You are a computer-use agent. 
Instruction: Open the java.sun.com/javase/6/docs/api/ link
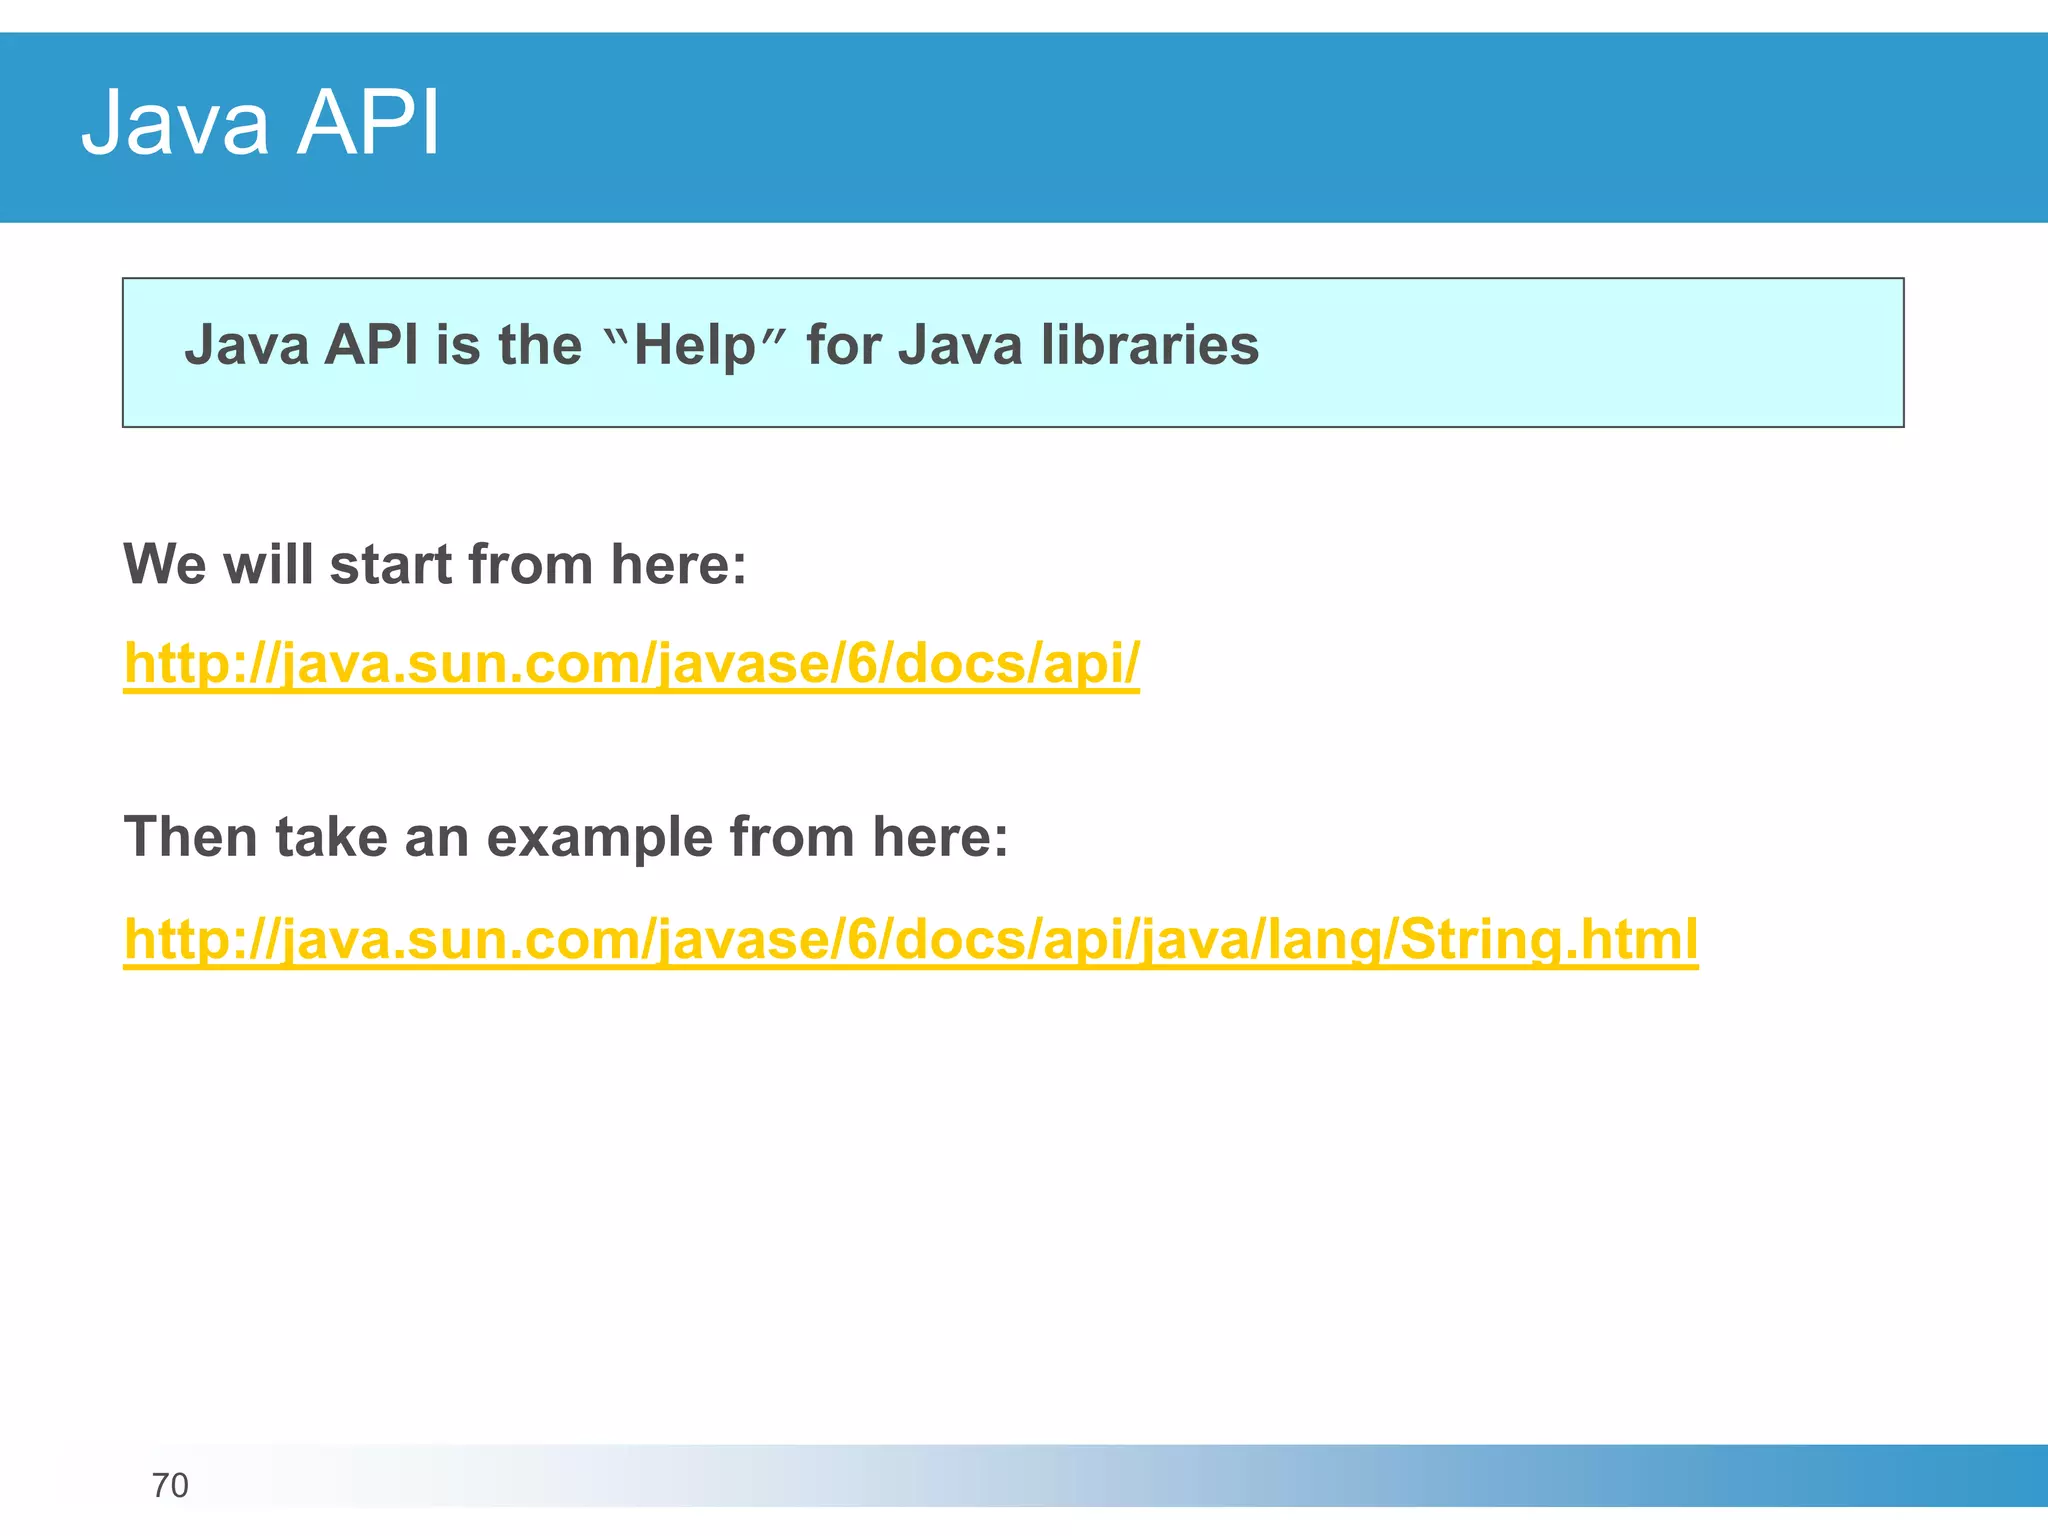(631, 664)
